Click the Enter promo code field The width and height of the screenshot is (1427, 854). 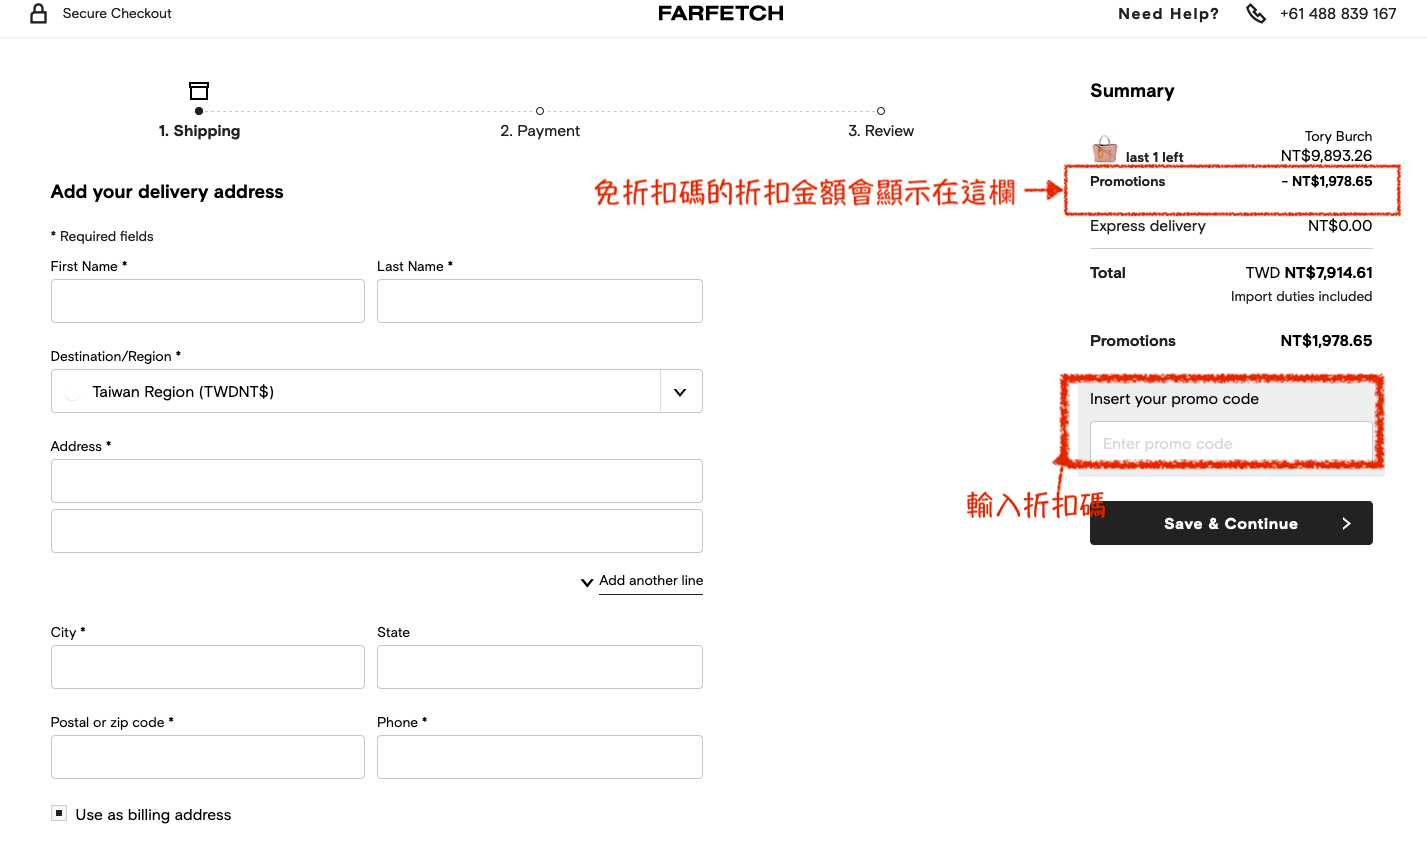[x=1230, y=443]
